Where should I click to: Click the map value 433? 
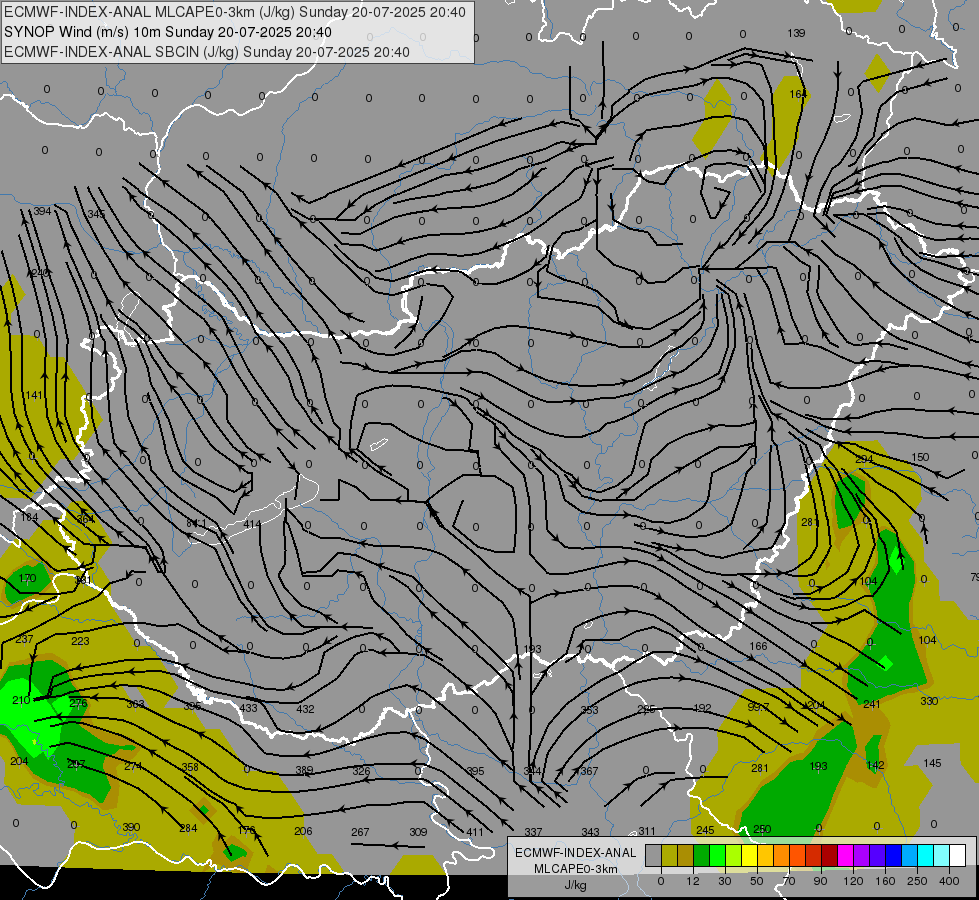248,708
